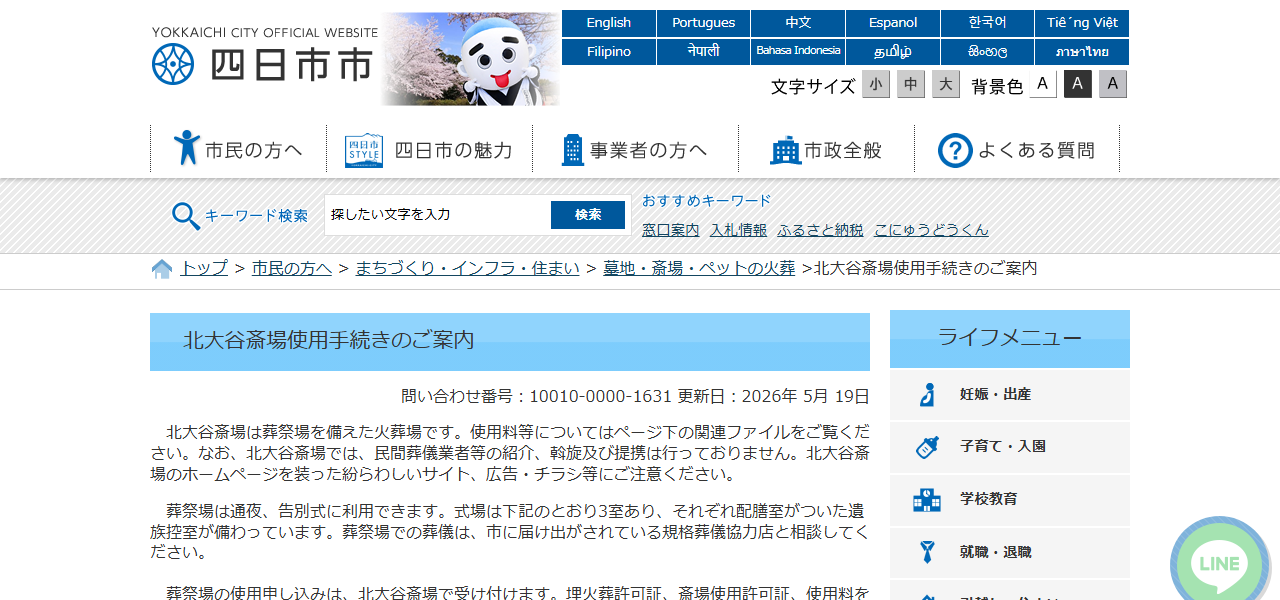Click the magnifying glass search icon

pyautogui.click(x=186, y=216)
